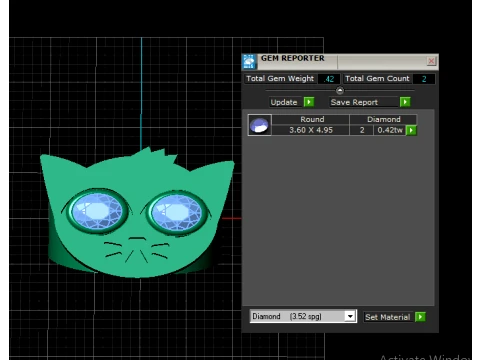Click the green arrow next to Update
The image size is (480, 360).
point(309,102)
